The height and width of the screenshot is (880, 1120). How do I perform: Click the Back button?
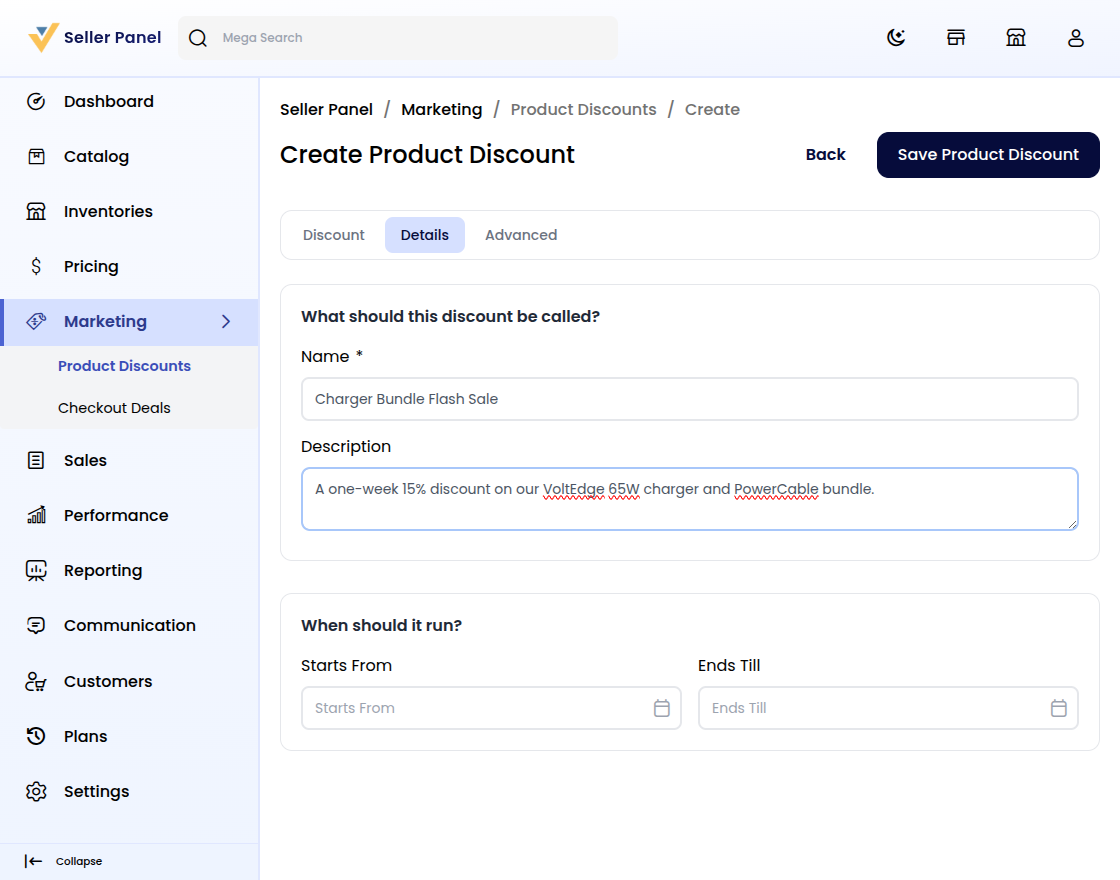coord(825,155)
